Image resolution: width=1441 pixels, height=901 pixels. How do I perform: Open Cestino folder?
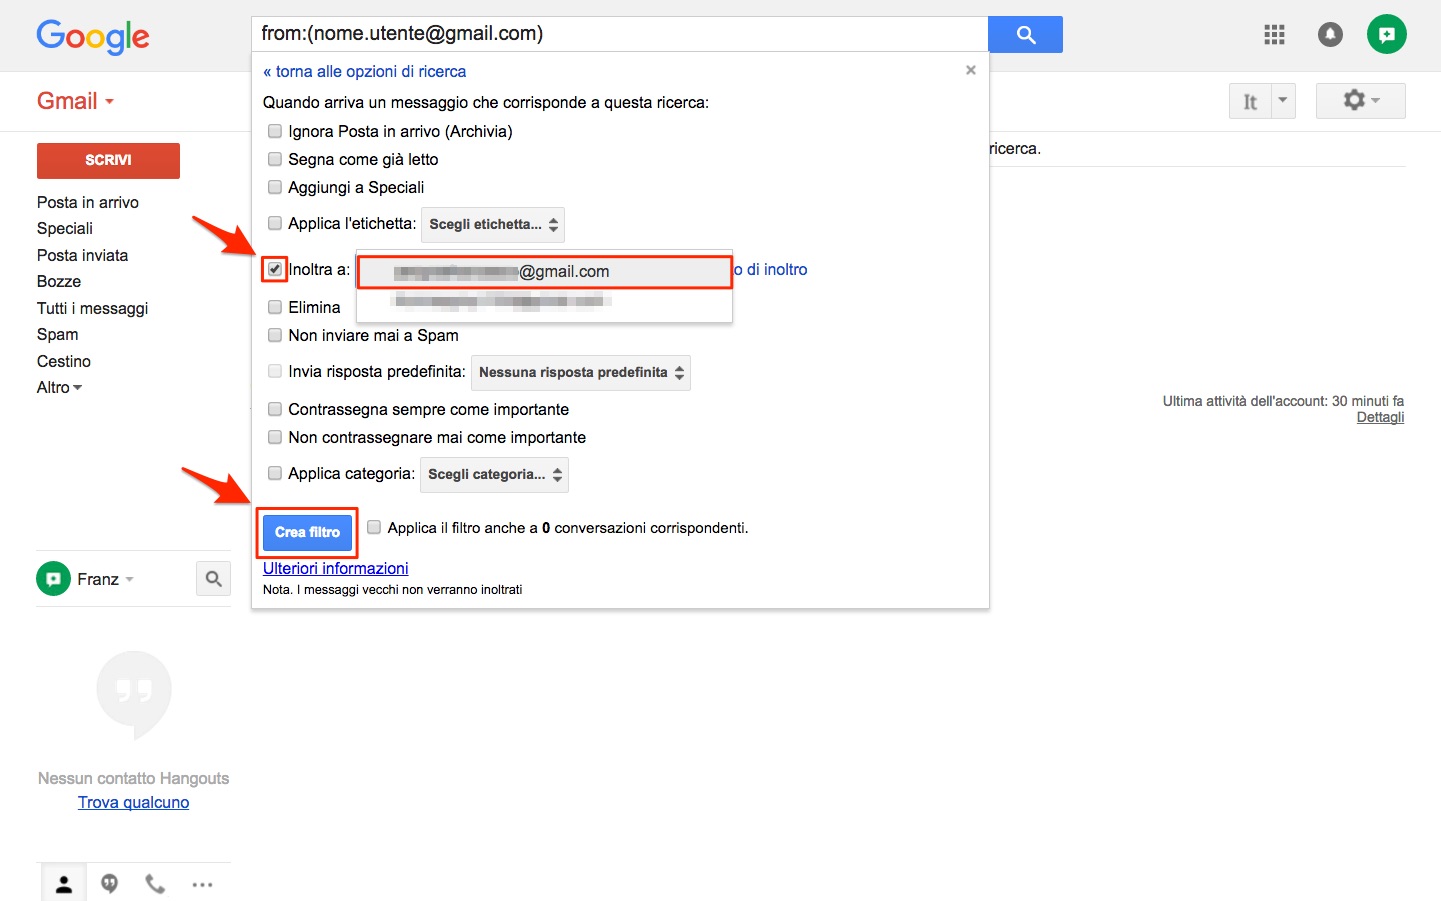(x=64, y=361)
